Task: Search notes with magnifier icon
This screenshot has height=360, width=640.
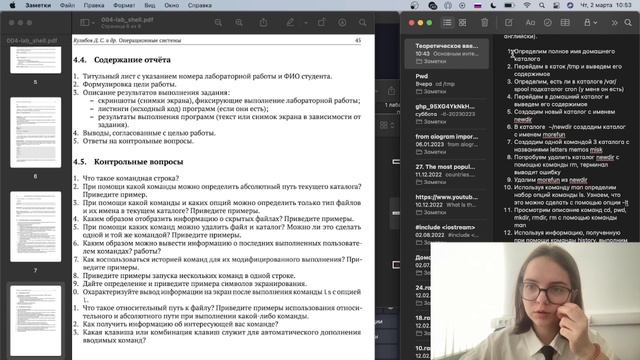Action: (x=628, y=23)
